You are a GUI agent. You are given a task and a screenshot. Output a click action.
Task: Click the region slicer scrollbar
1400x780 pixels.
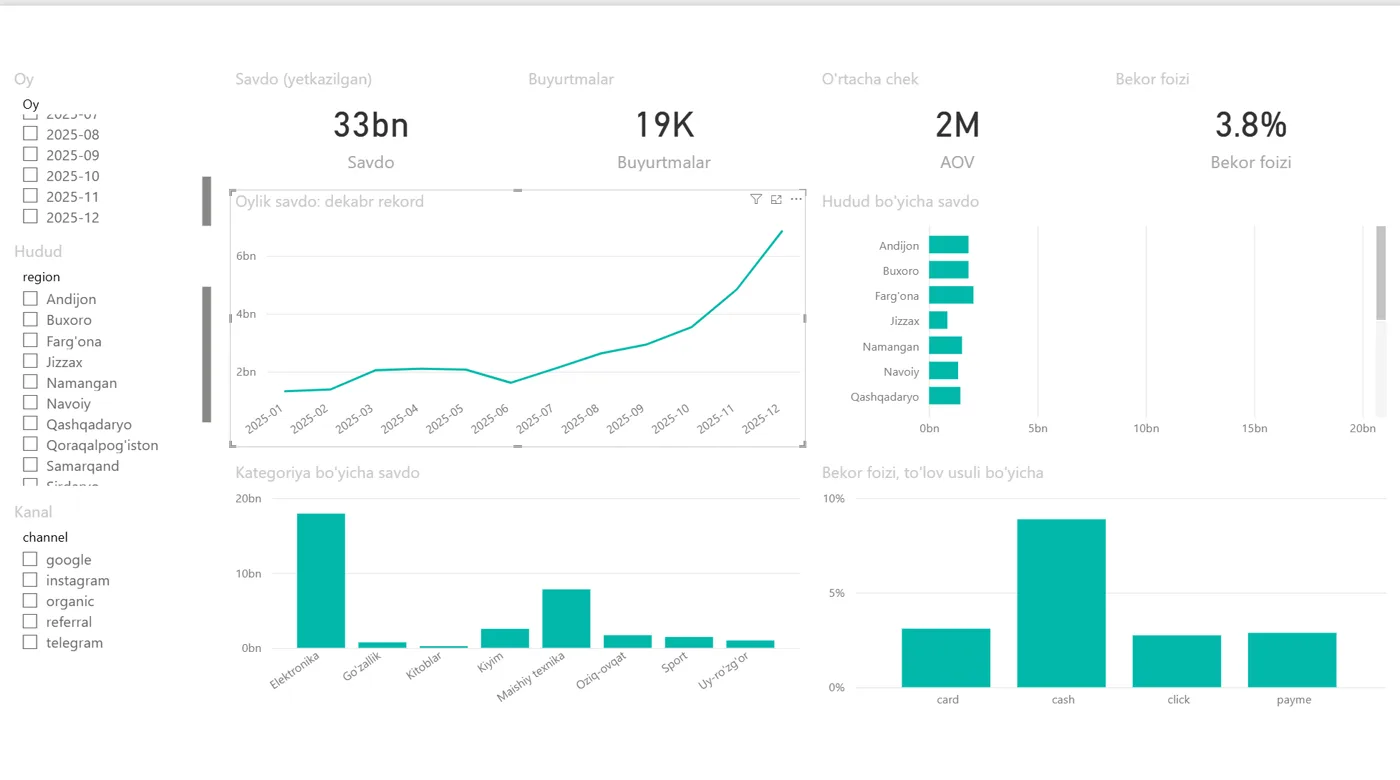(207, 354)
